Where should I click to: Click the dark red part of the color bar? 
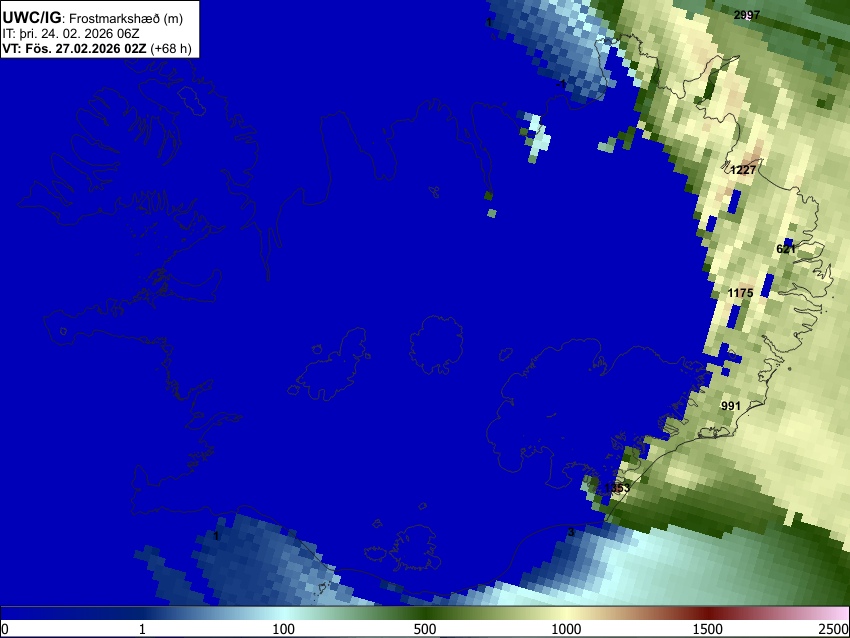point(707,614)
